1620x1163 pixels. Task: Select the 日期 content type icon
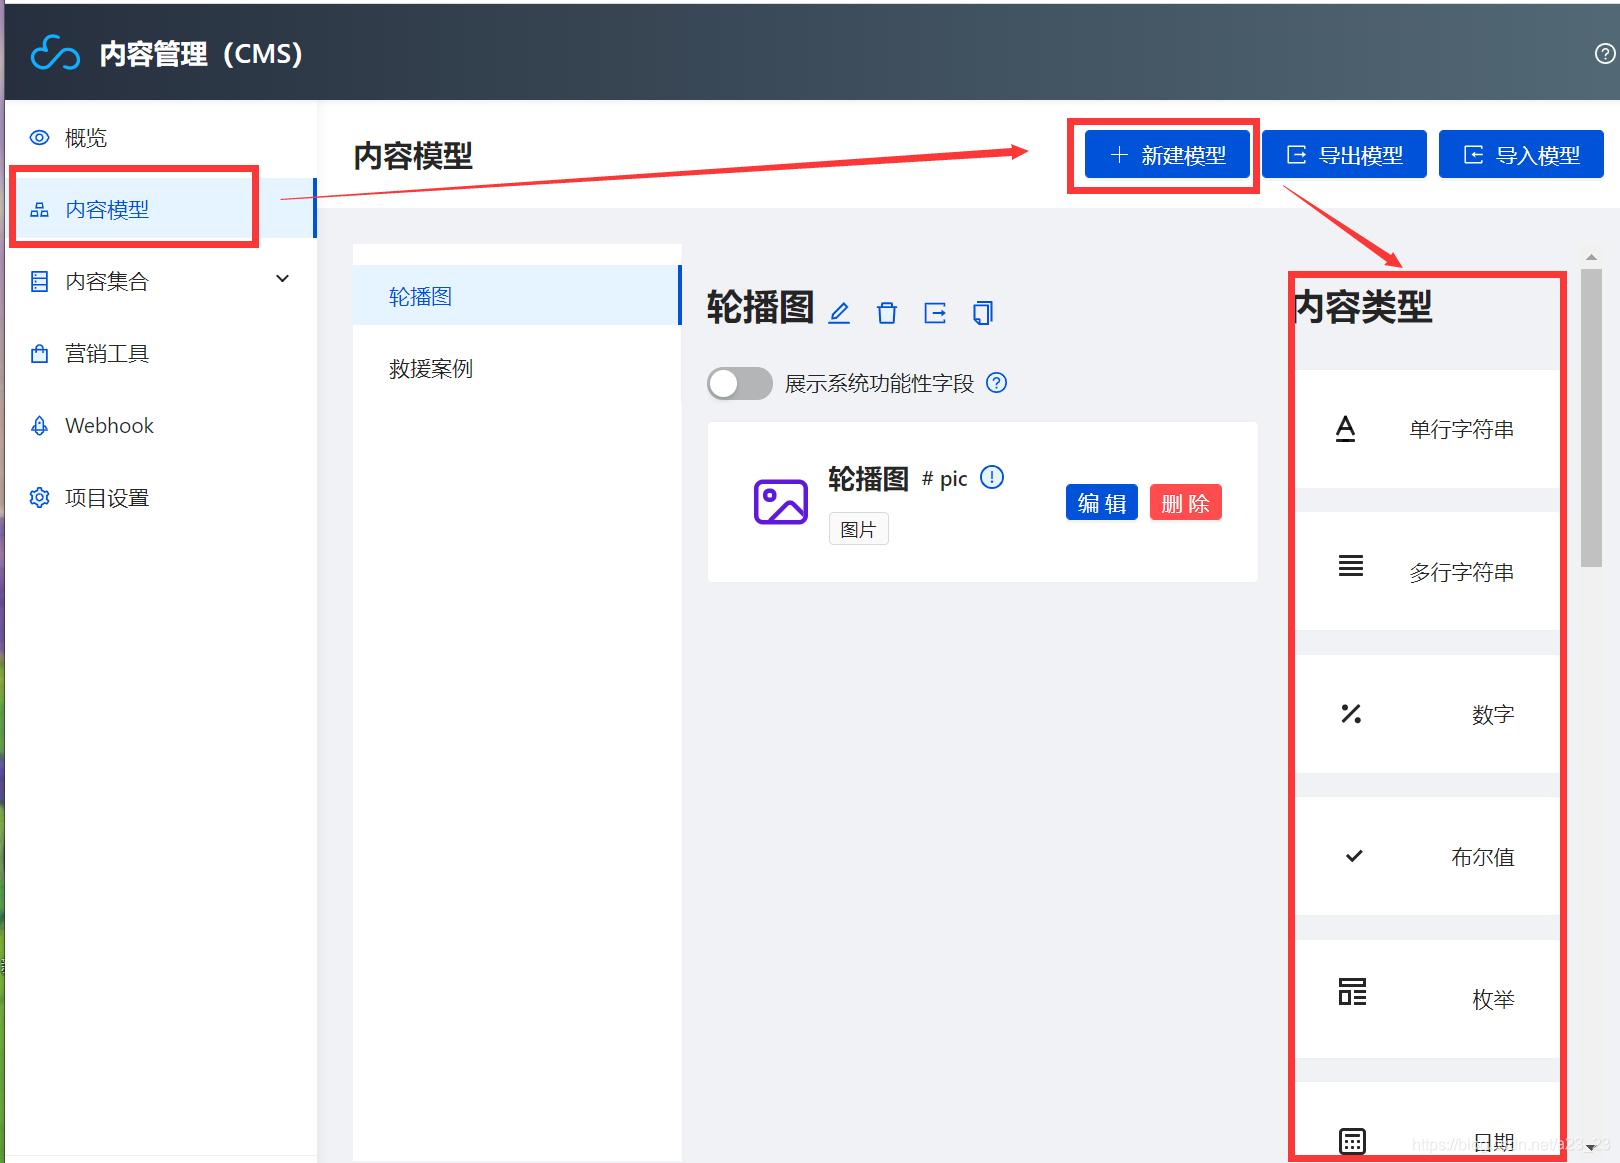click(x=1352, y=1140)
